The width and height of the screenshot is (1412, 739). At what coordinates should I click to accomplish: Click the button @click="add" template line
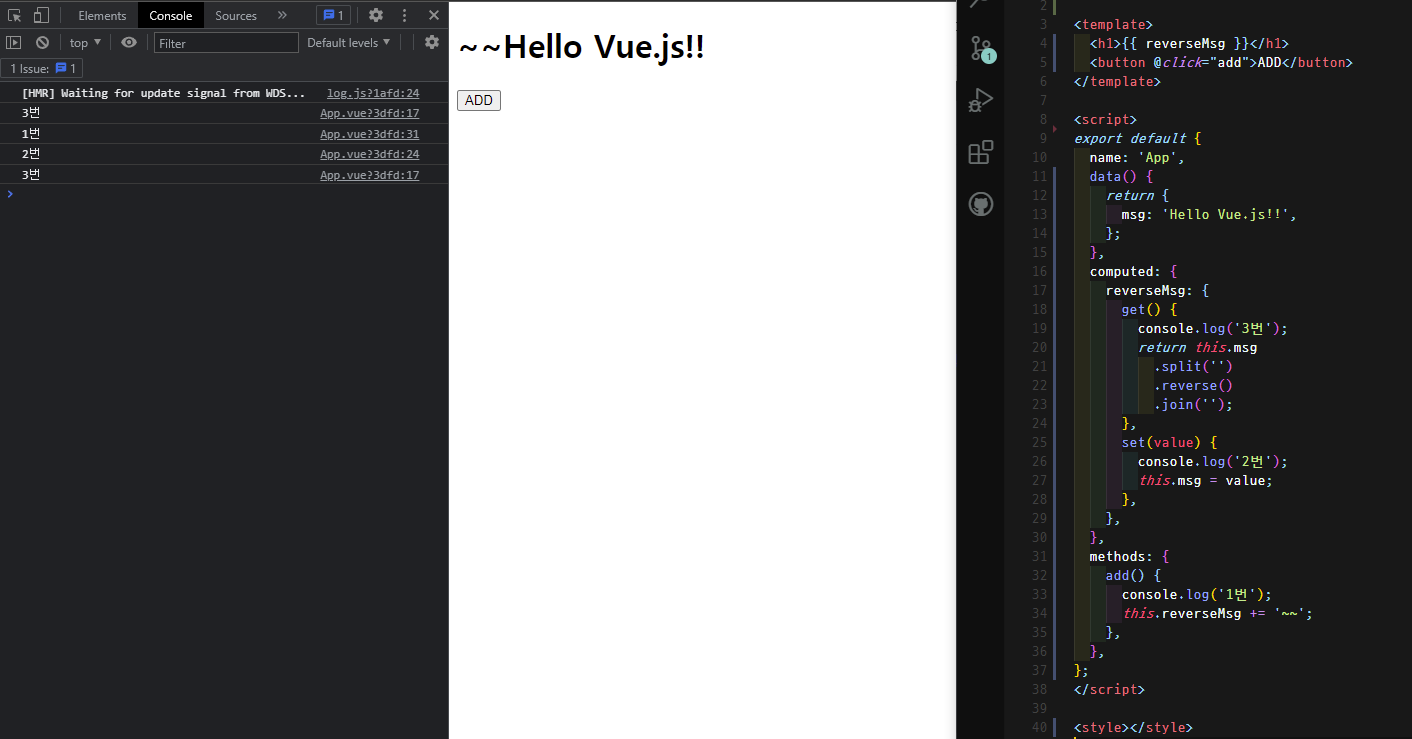(x=1221, y=62)
